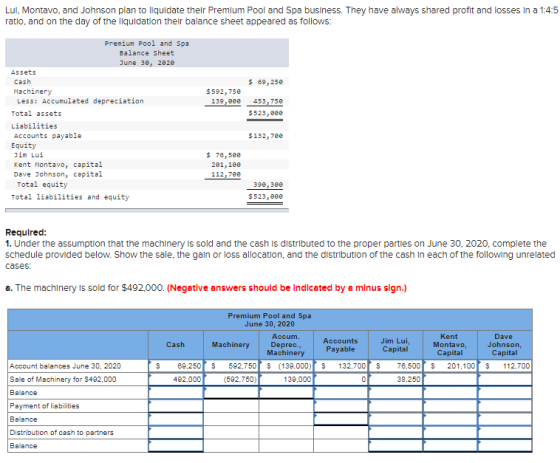Screen dimensions: 560x463
Task: Select Total assets amount $523,000
Action: coord(266,113)
